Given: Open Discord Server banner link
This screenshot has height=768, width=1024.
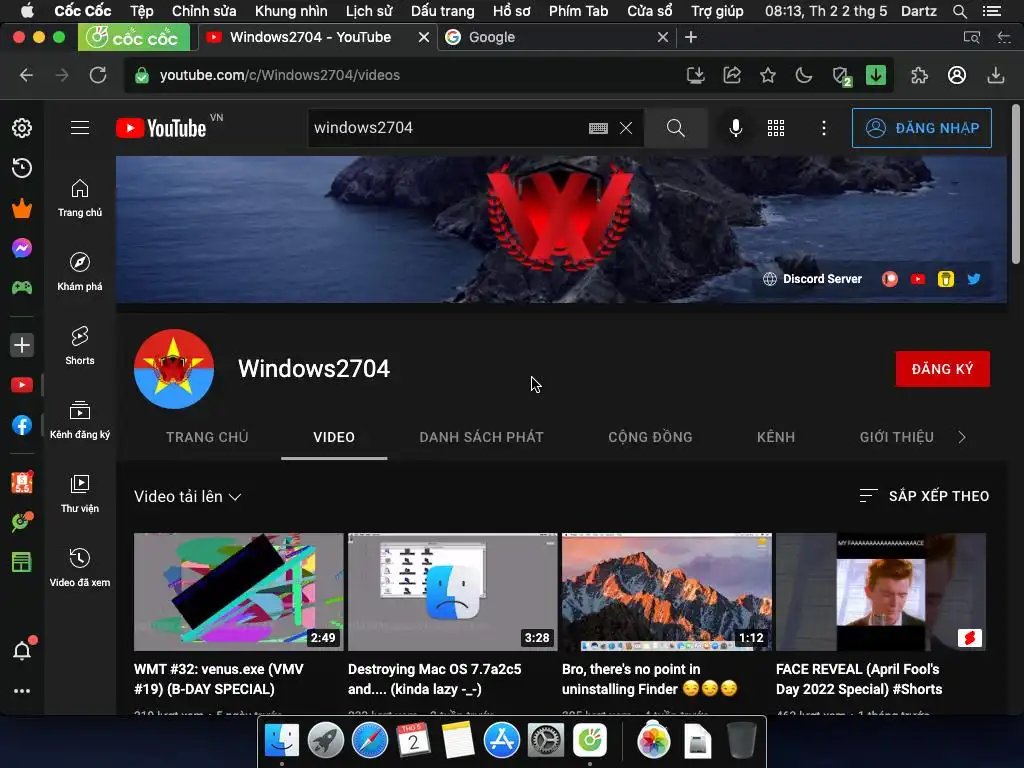Looking at the screenshot, I should pos(813,279).
